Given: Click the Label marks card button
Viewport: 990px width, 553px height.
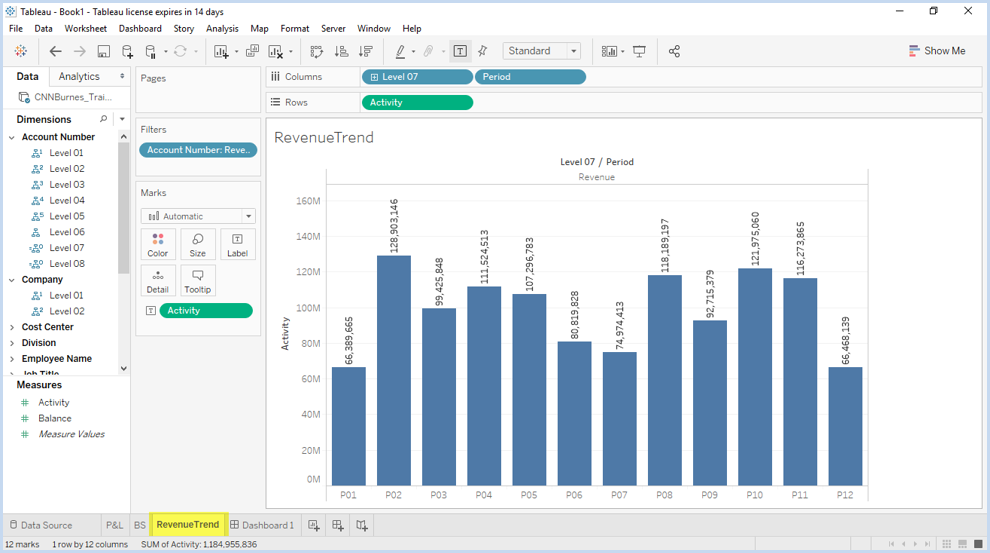Looking at the screenshot, I should tap(237, 244).
